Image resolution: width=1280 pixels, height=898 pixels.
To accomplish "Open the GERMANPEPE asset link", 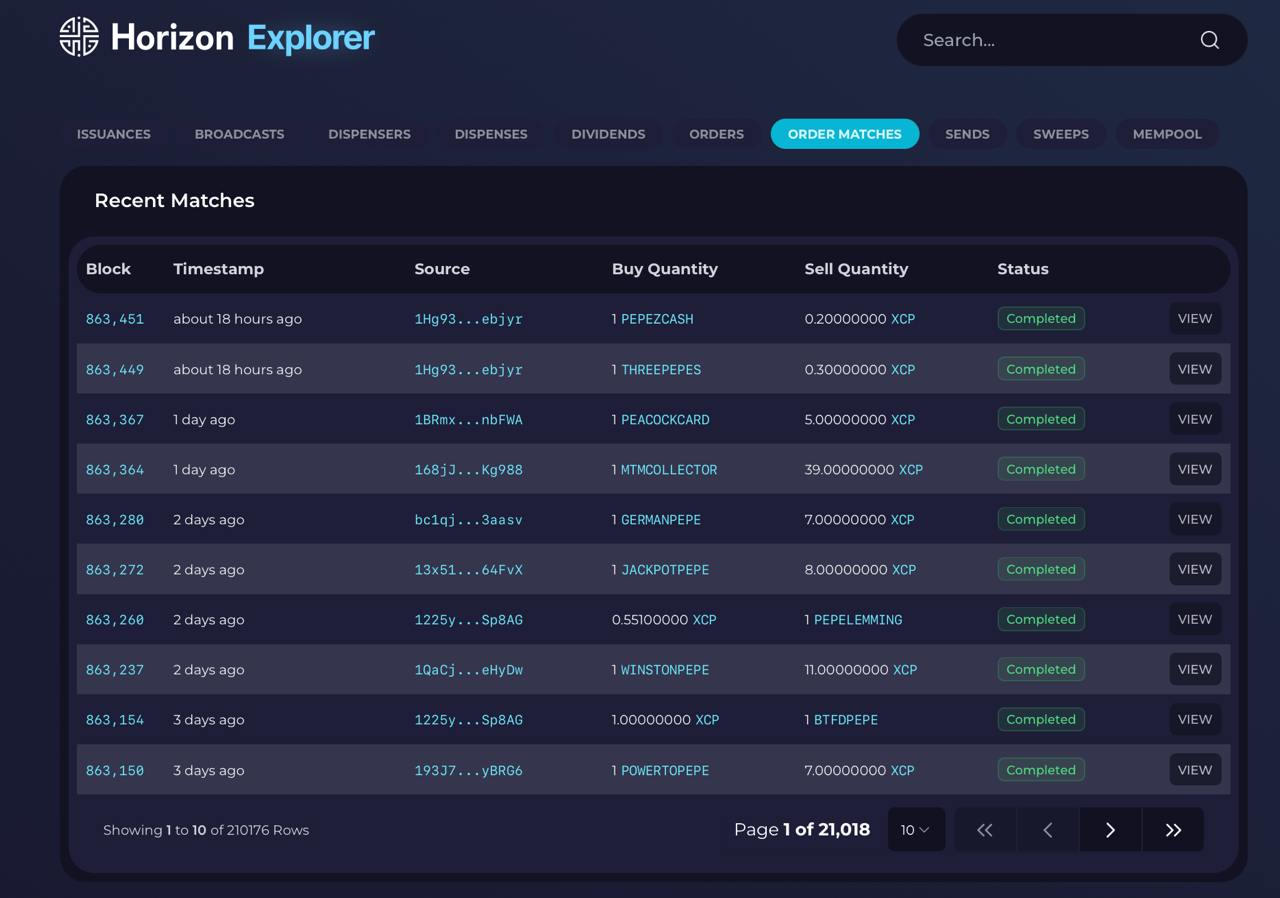I will pos(661,519).
